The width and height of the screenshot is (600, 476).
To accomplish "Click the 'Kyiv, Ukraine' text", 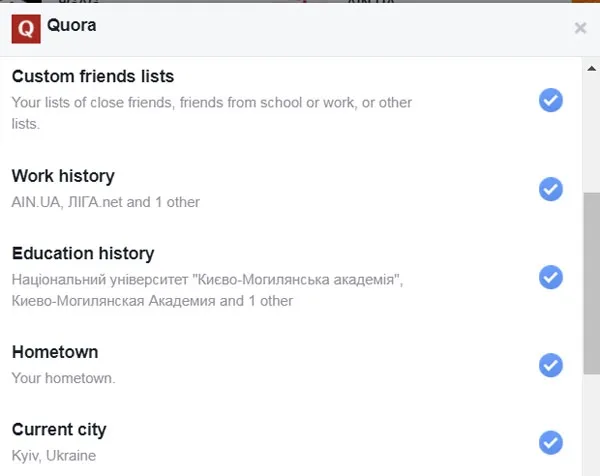I will (54, 456).
